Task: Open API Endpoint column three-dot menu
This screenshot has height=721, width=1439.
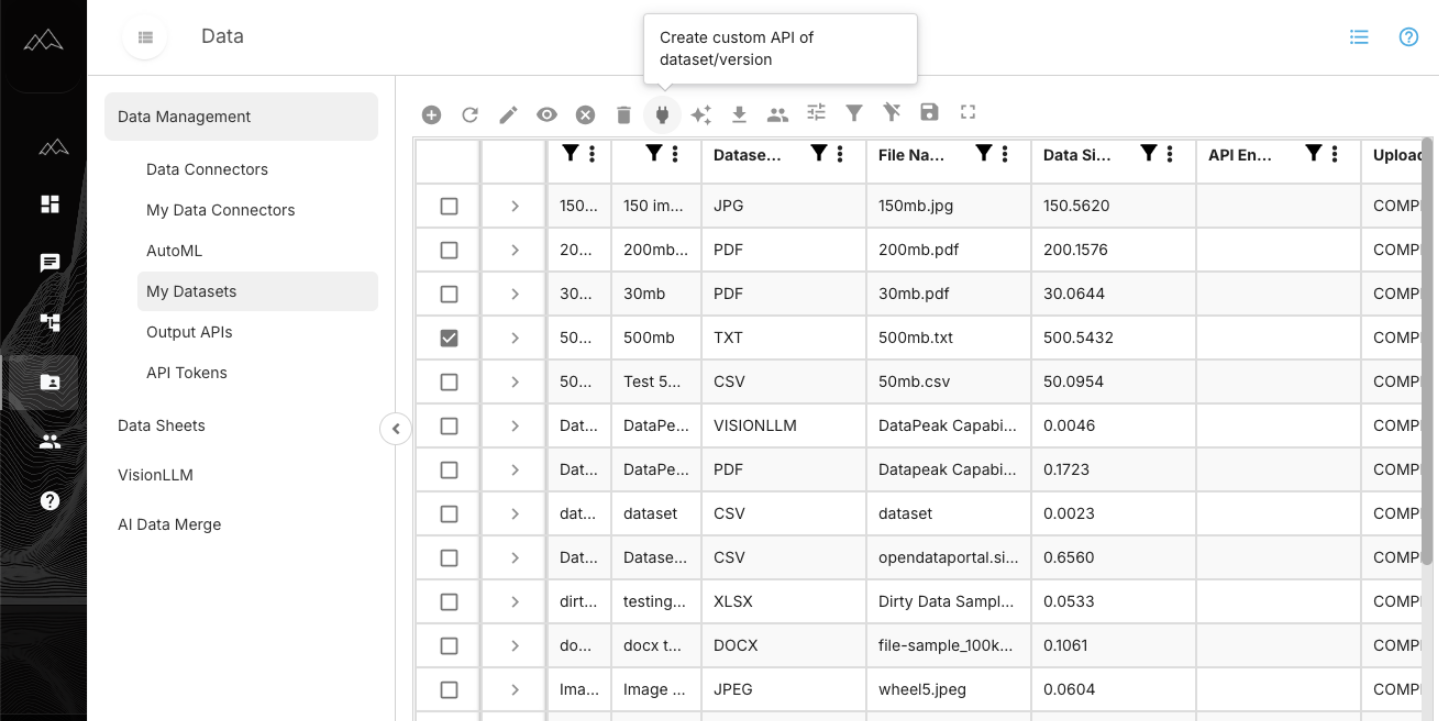Action: [x=1337, y=153]
